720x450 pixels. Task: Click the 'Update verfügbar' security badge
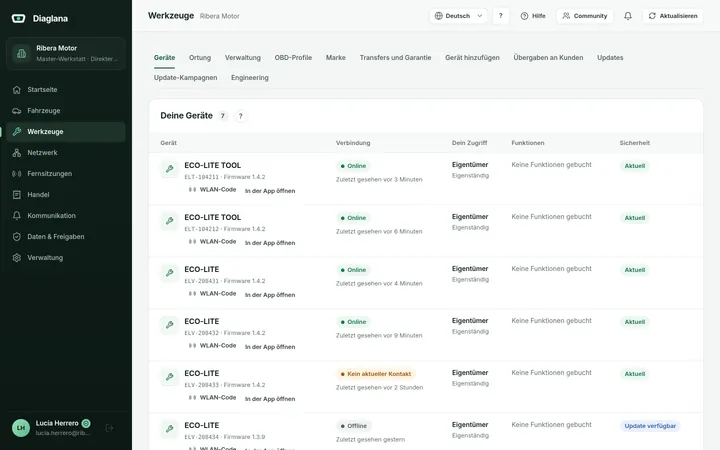pos(650,426)
